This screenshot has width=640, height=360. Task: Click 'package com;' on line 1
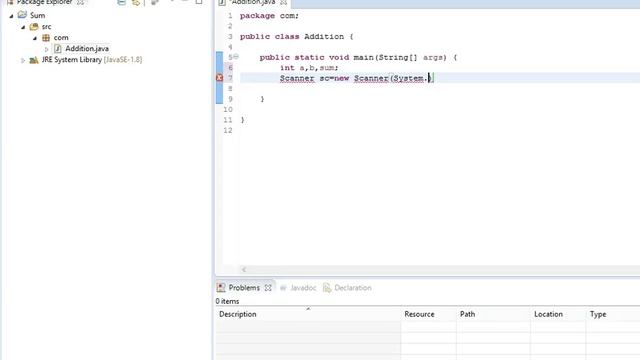coord(269,16)
